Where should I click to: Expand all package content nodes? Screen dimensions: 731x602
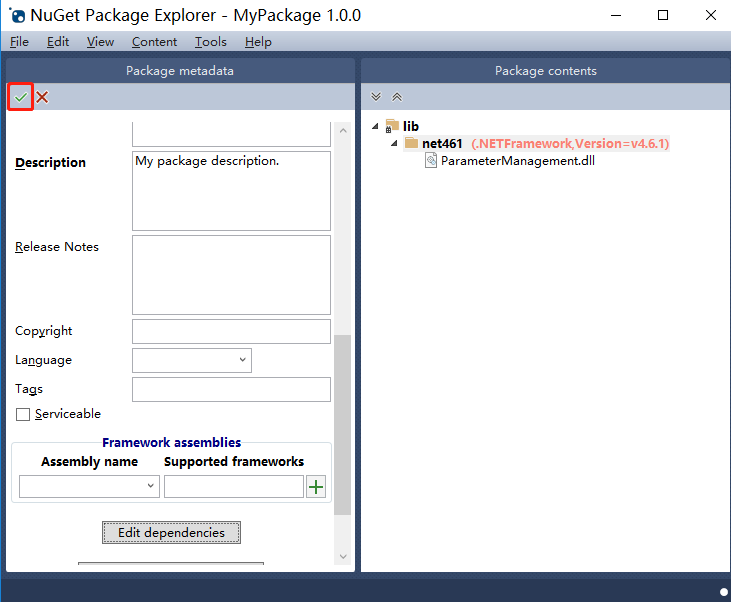376,97
